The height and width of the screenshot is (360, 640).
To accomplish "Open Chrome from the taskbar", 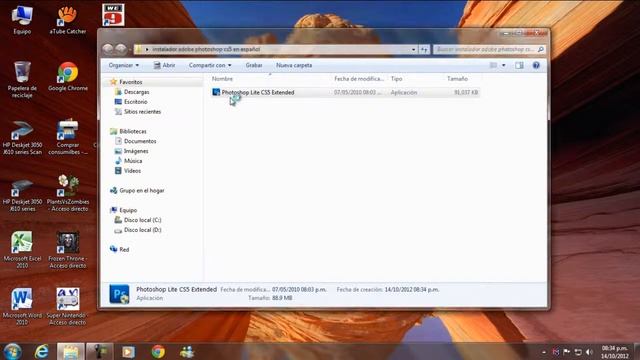I will (158, 351).
